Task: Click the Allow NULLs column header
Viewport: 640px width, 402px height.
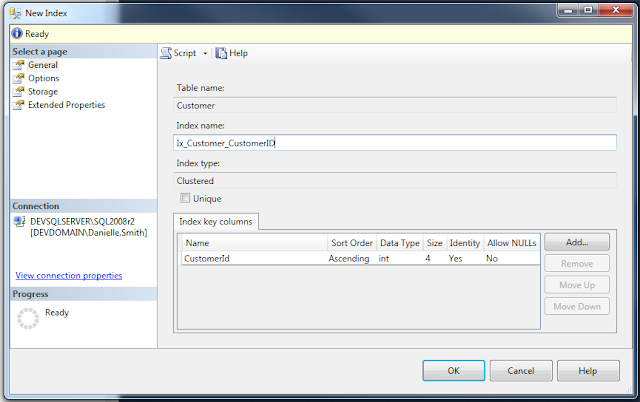Action: point(512,243)
